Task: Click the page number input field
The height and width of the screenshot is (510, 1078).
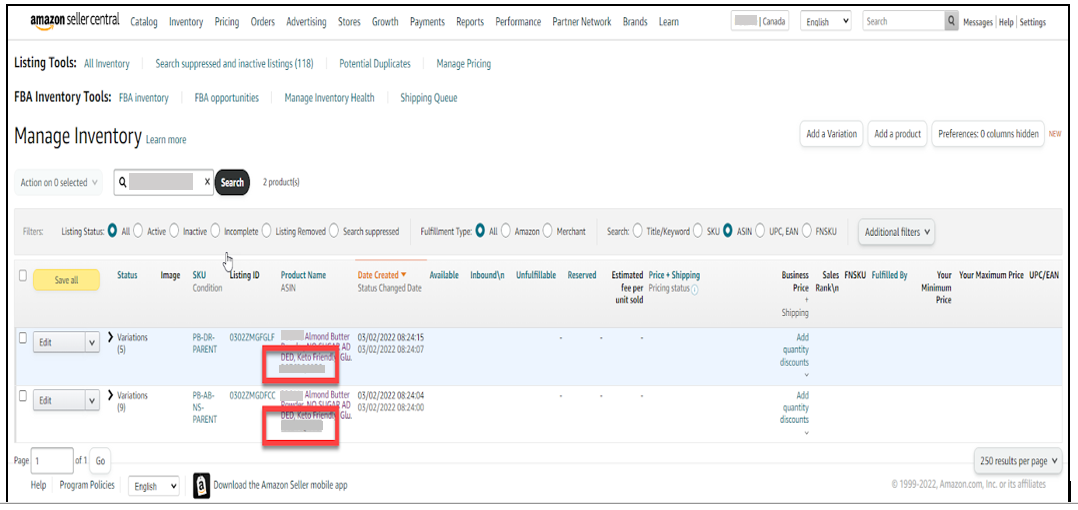Action: 52,461
